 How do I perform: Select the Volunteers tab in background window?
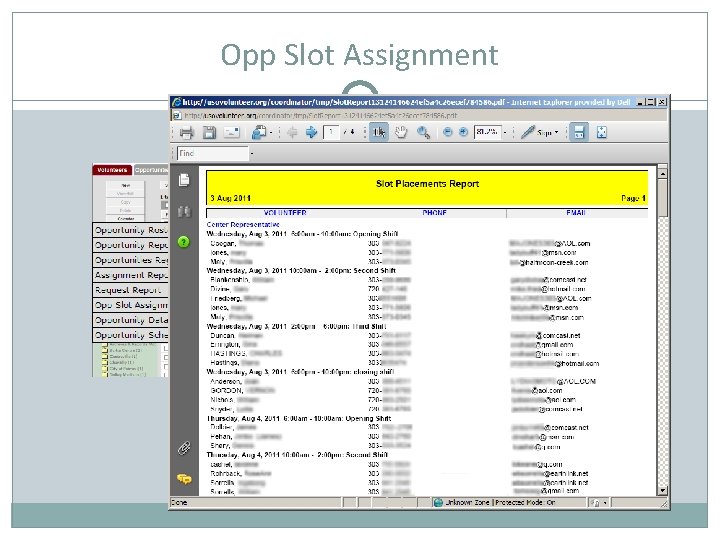[112, 170]
